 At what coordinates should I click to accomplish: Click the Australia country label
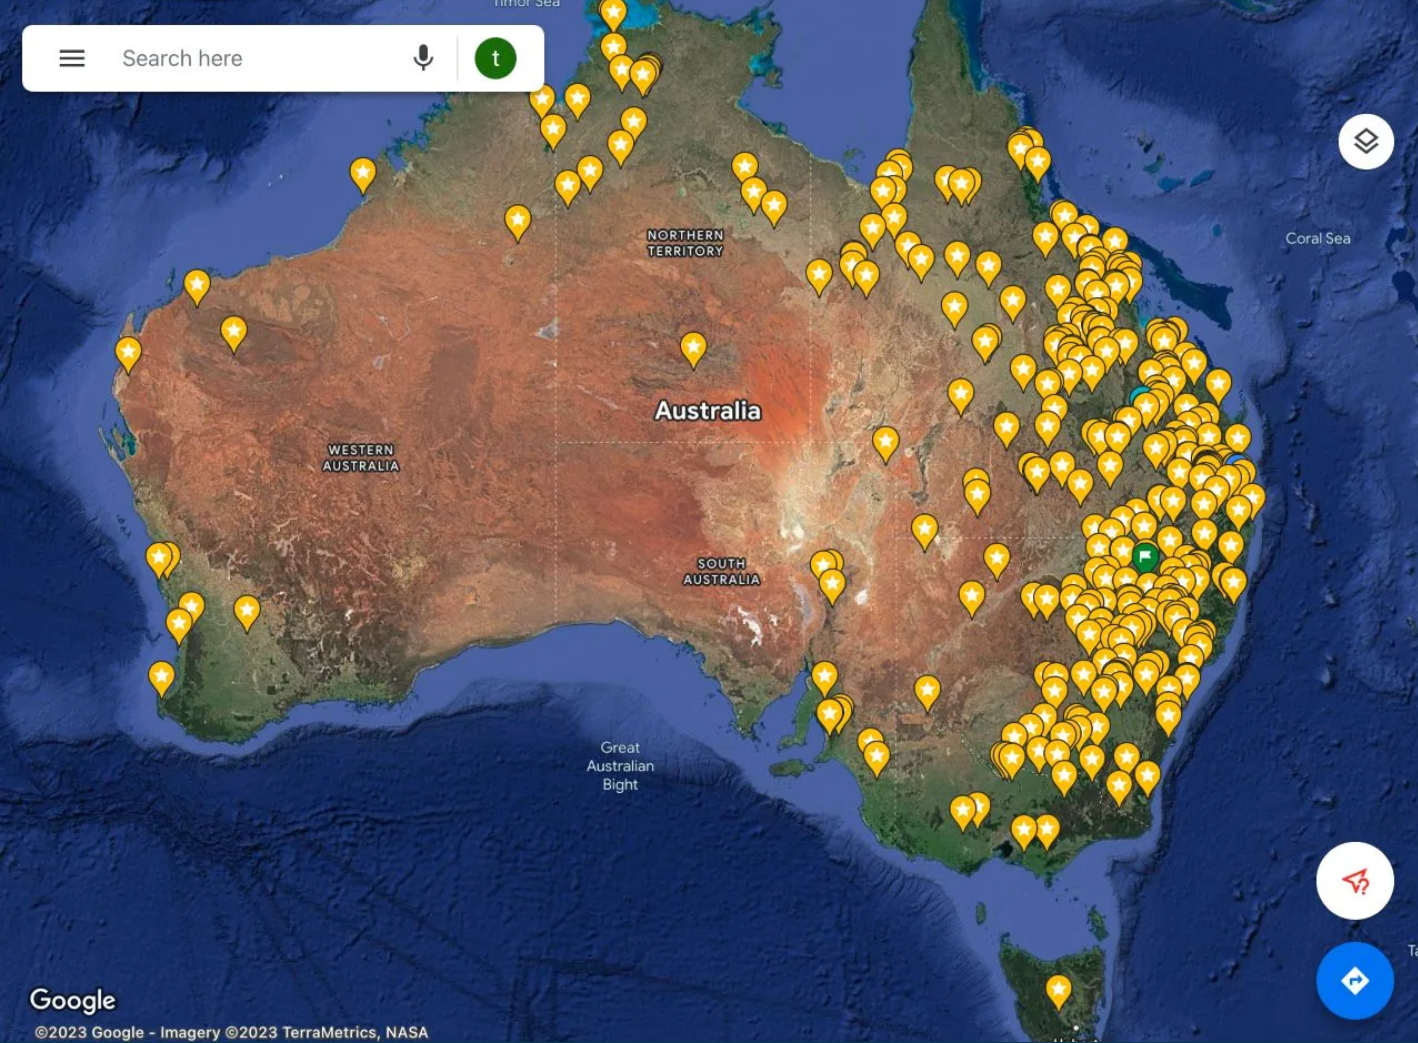pos(708,411)
